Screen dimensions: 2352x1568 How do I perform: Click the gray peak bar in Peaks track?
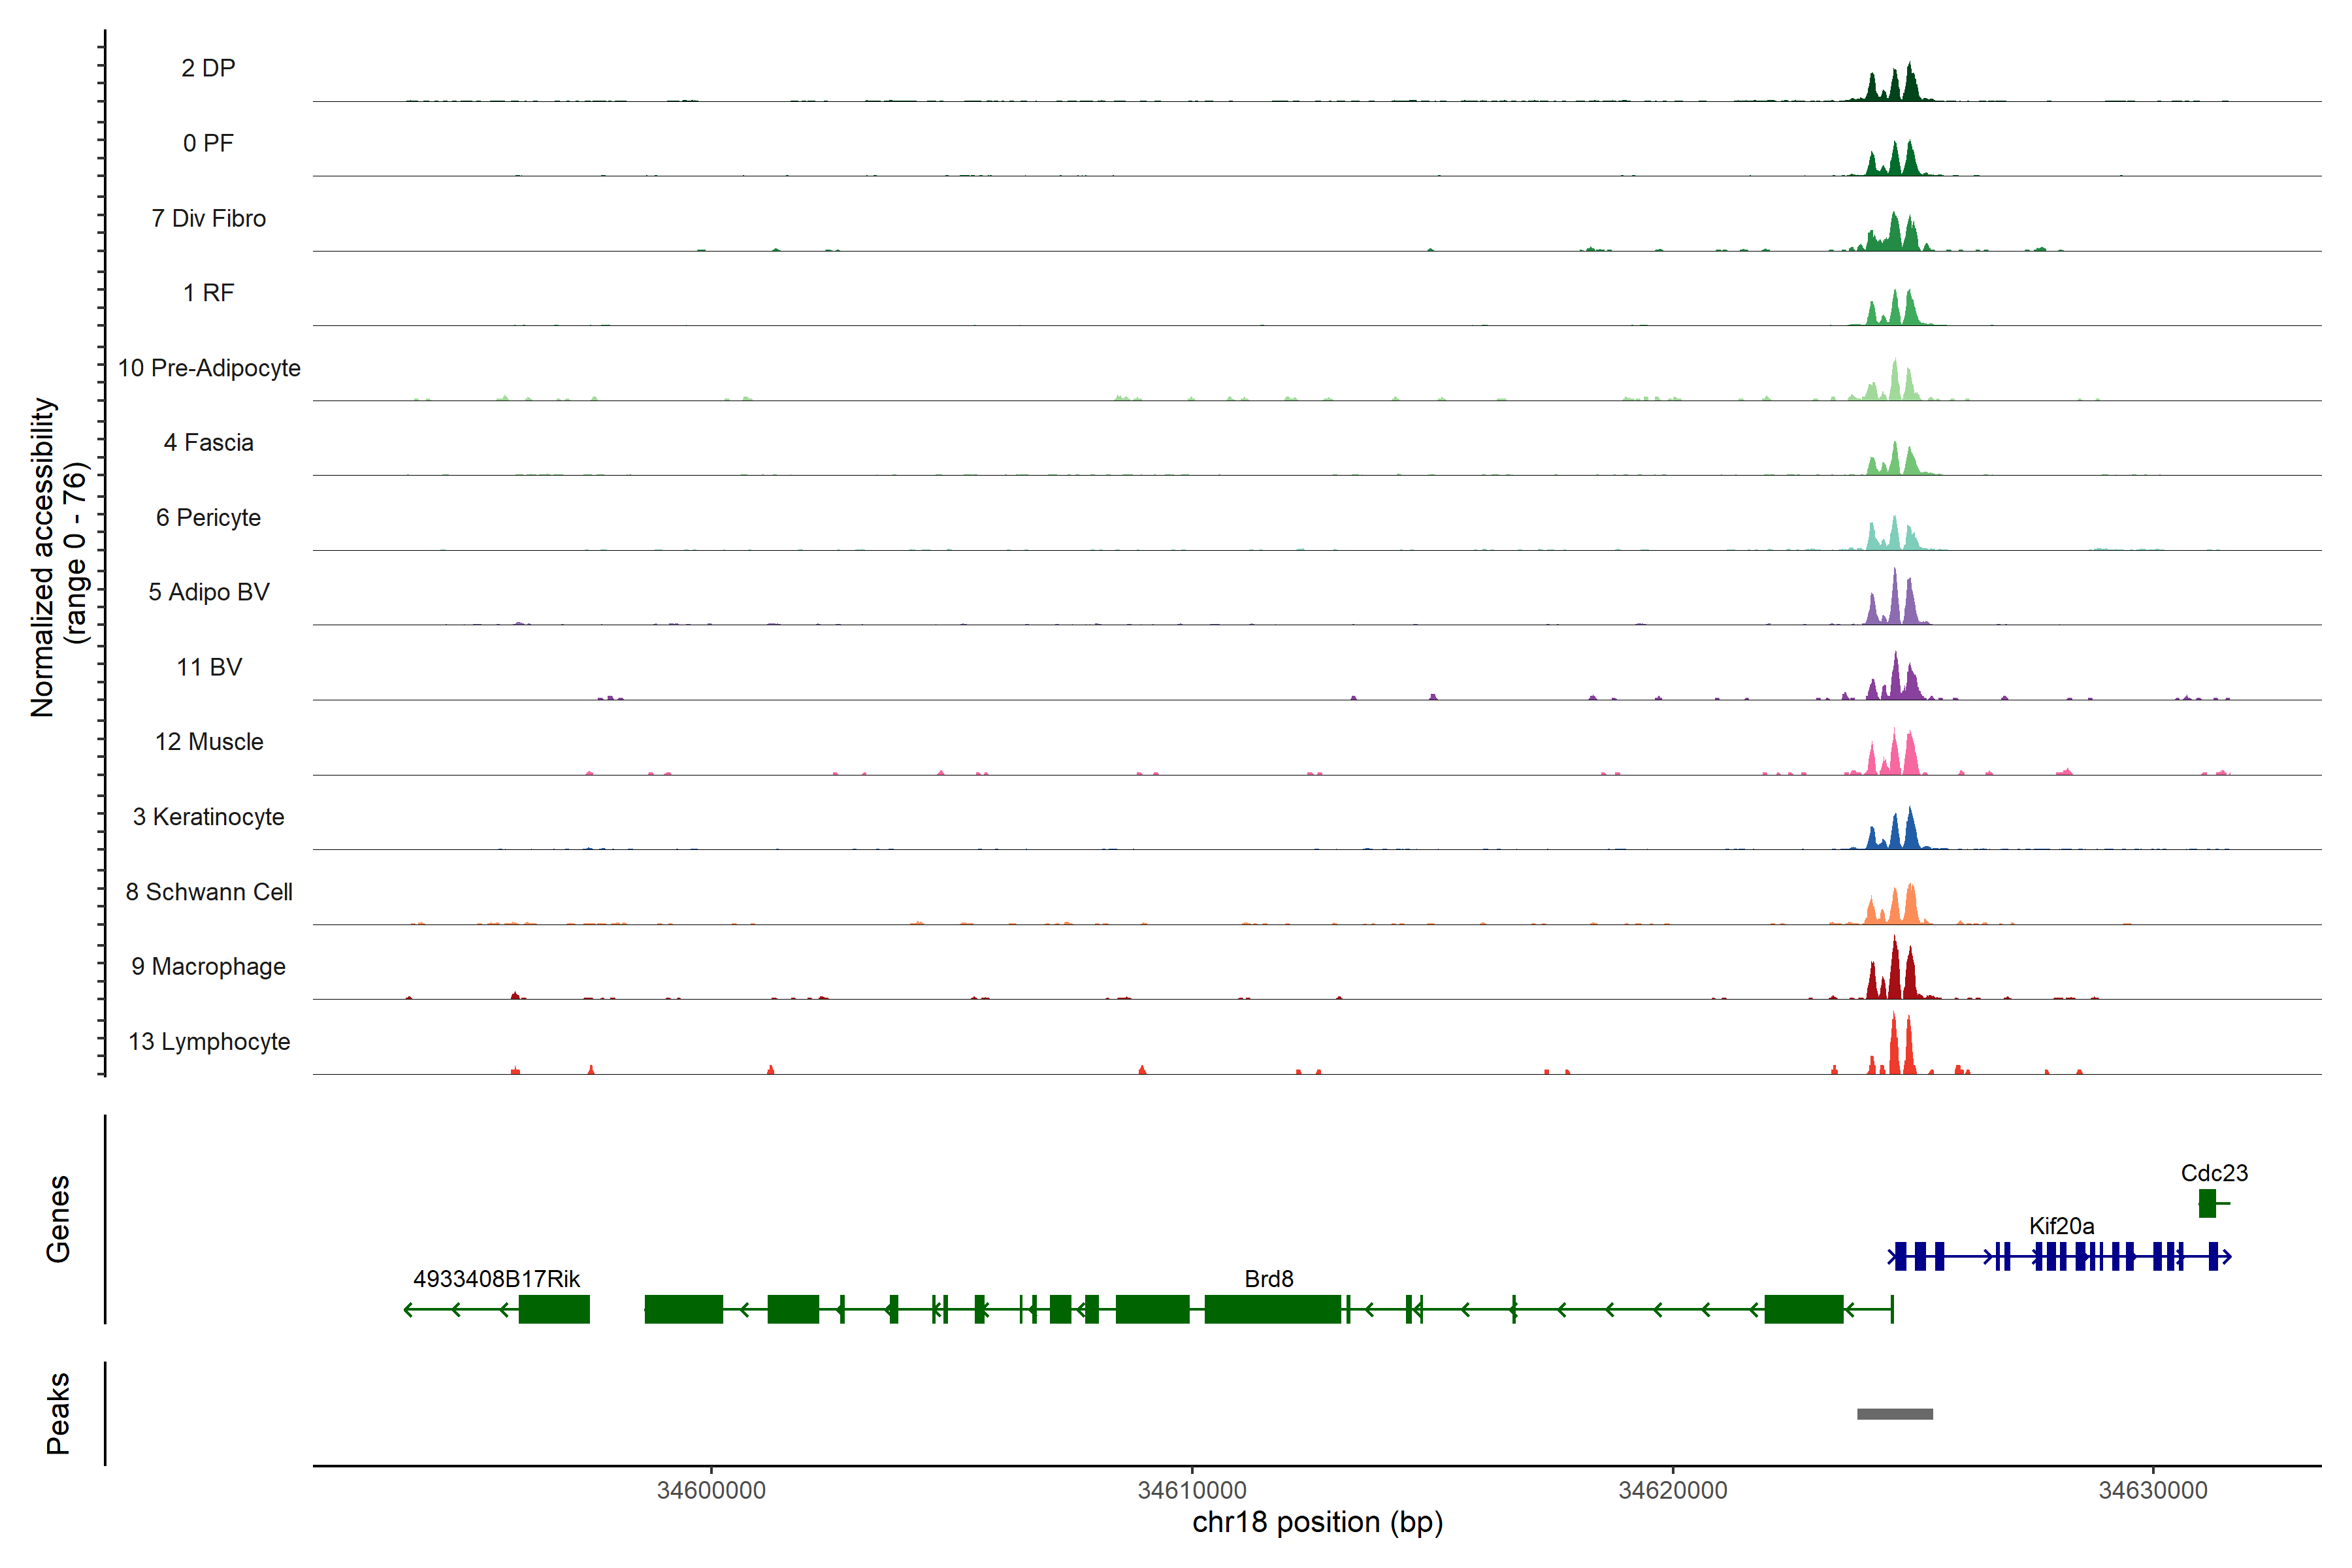[1894, 1413]
